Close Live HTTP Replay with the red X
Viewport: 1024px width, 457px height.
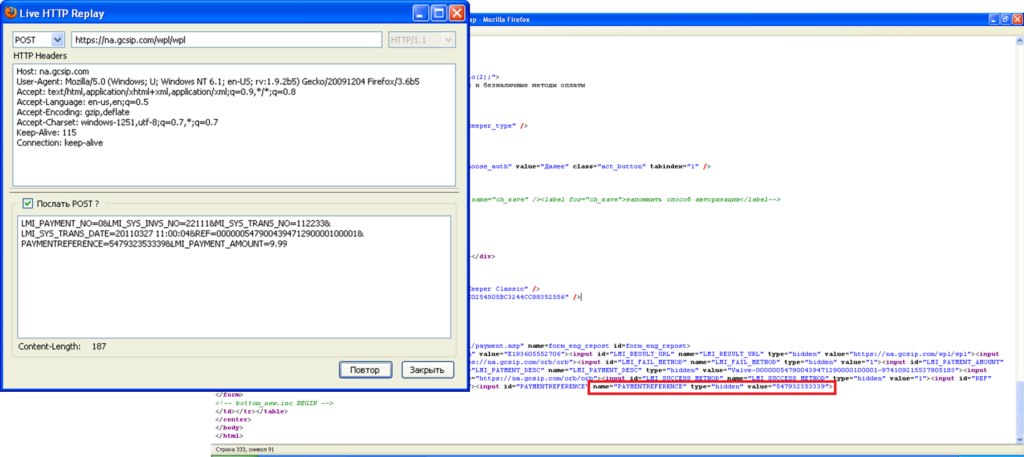click(x=457, y=12)
